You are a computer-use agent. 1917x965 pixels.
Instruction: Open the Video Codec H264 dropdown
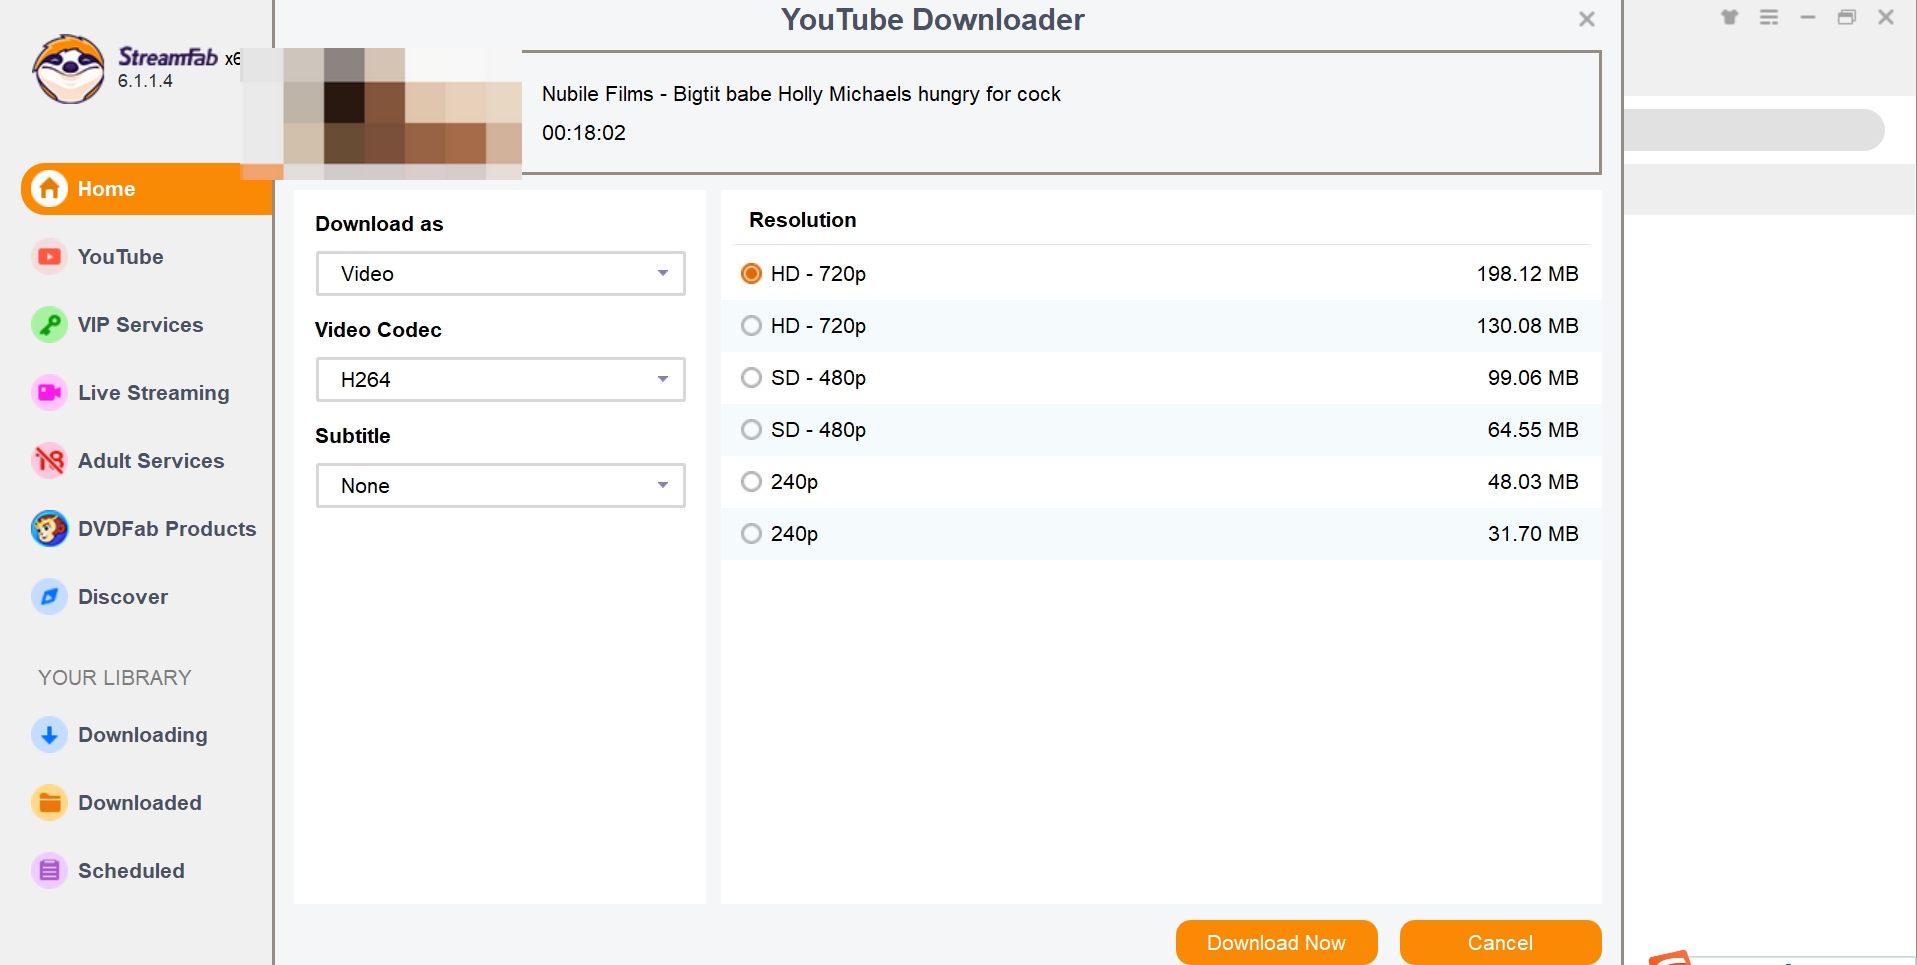[501, 380]
